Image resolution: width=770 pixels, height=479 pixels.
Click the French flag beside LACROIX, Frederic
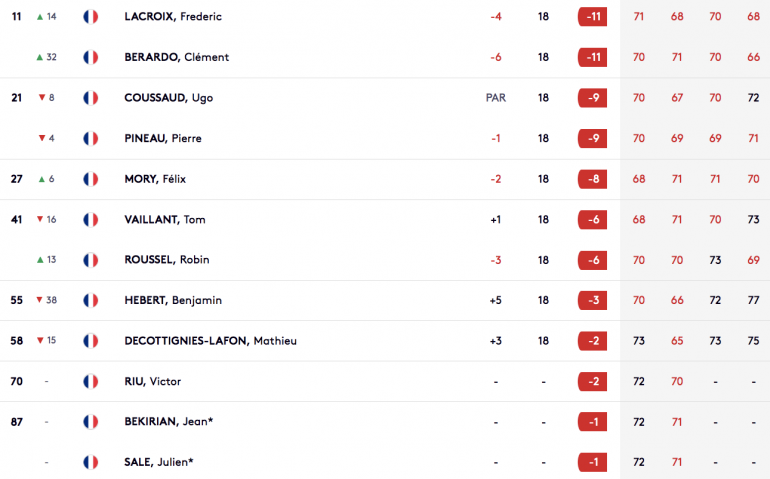tap(90, 17)
